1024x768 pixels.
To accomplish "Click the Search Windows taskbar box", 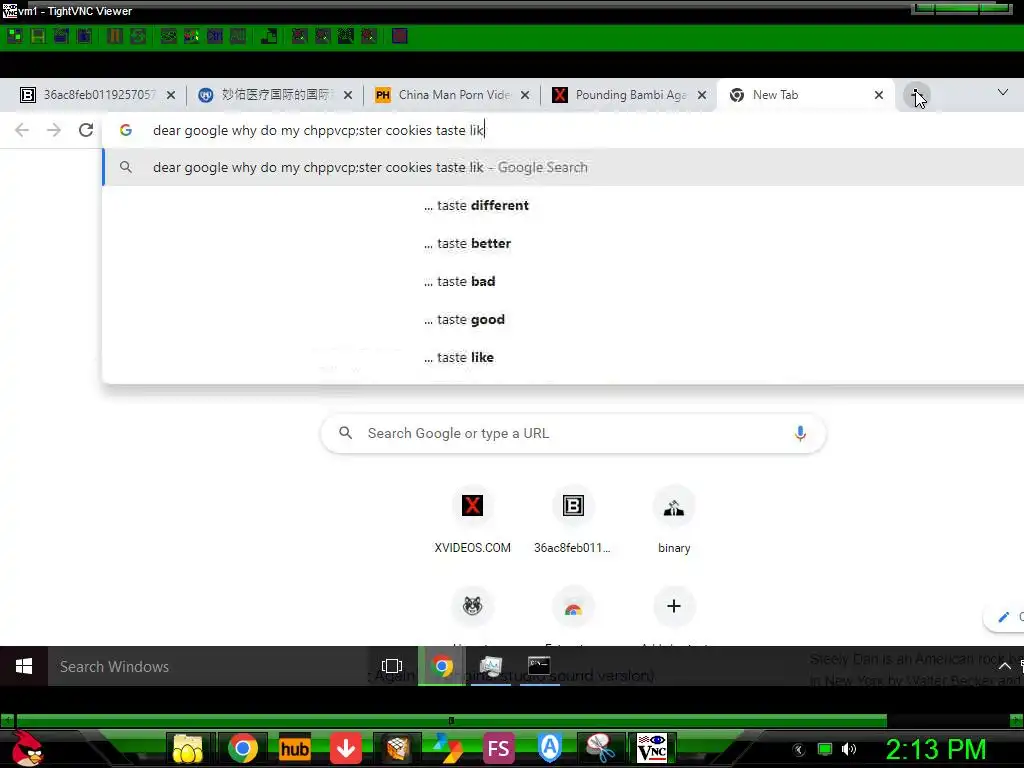I will 209,666.
